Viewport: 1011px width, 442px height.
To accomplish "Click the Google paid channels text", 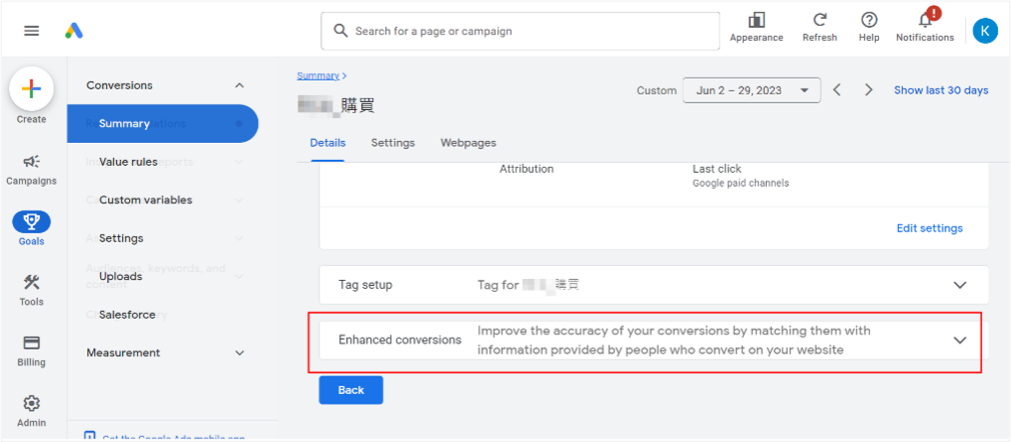I will (740, 183).
